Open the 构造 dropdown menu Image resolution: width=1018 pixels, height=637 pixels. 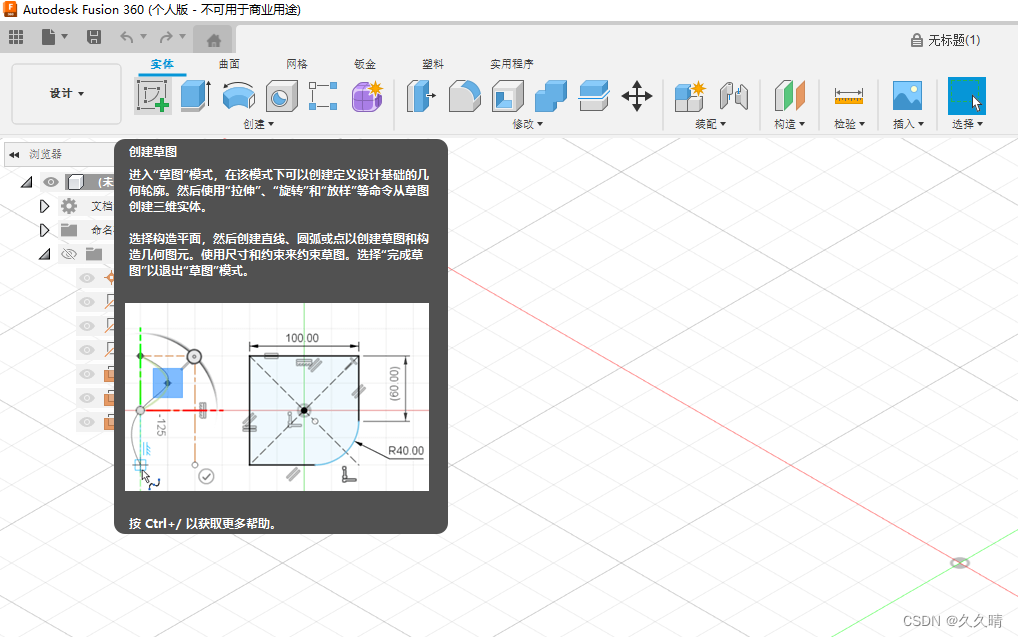[789, 124]
